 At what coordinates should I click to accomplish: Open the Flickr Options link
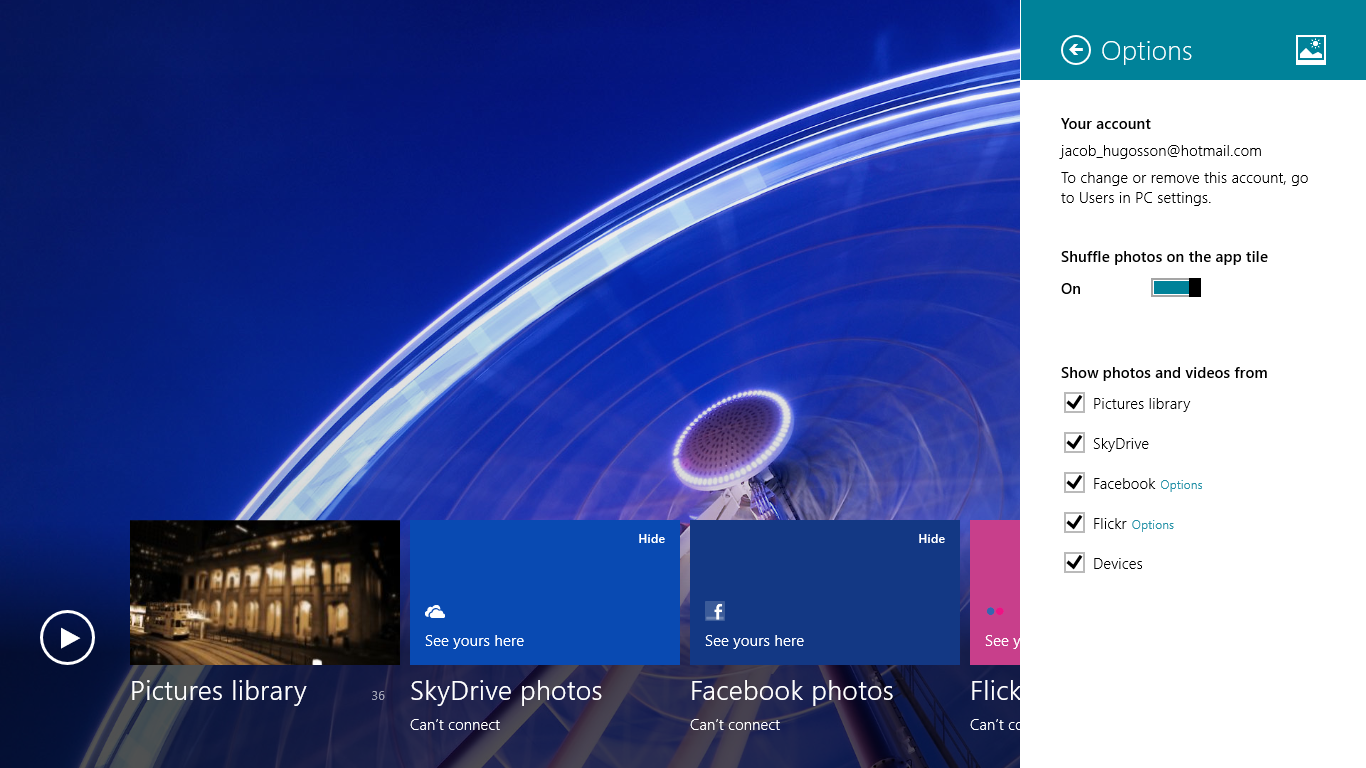click(1153, 525)
